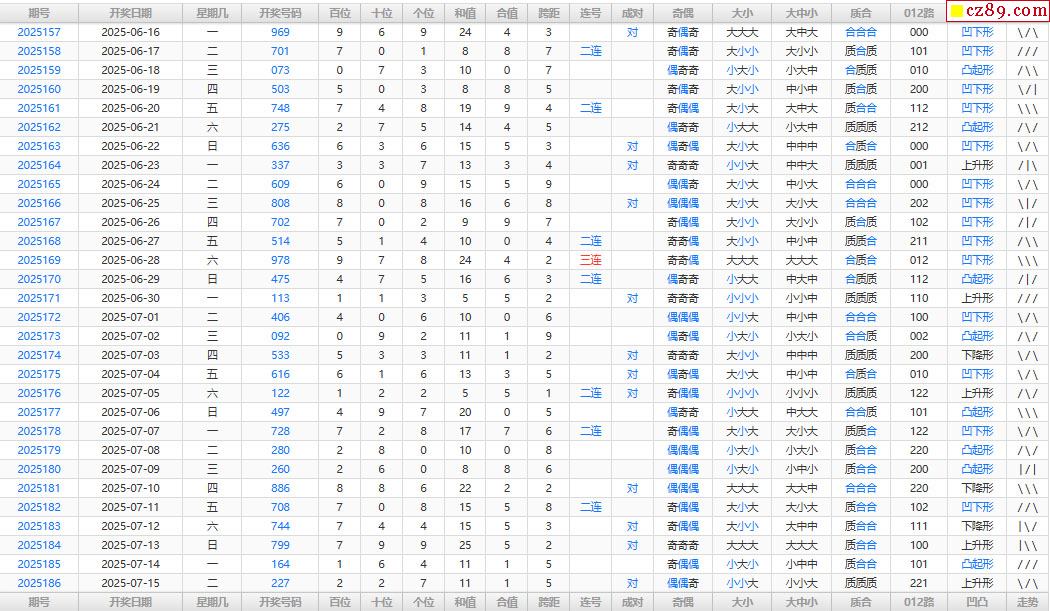Click winning number 748
Image resolution: width=1050 pixels, height=611 pixels.
(280, 108)
